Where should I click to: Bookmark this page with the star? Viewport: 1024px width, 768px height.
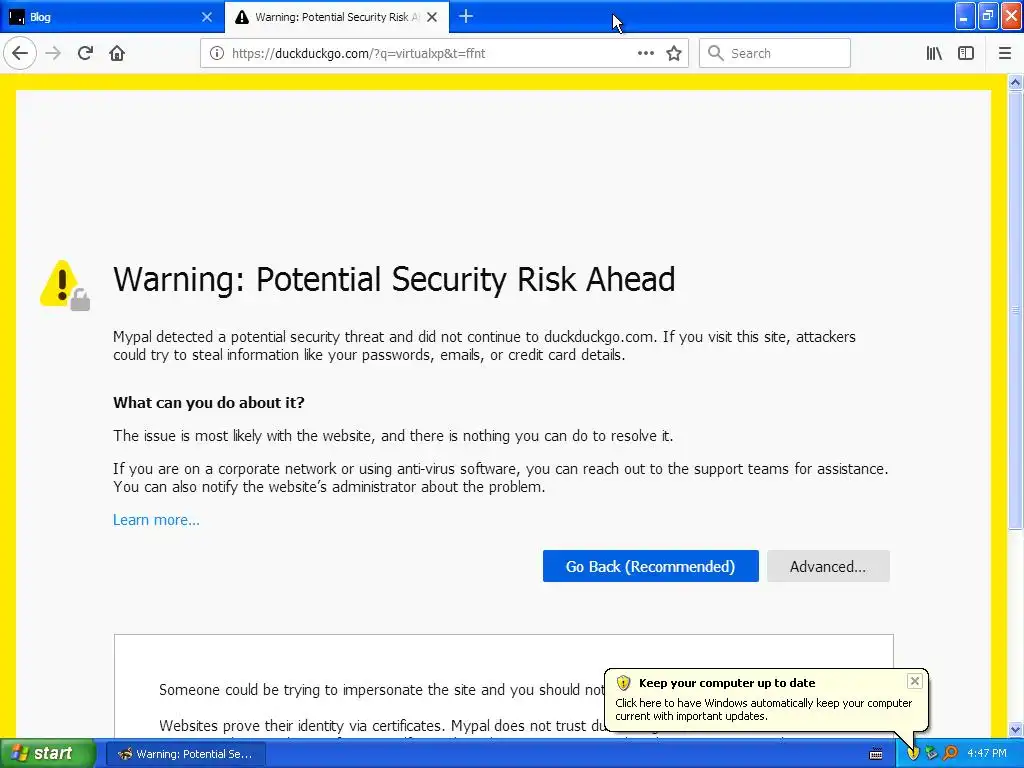coord(674,53)
